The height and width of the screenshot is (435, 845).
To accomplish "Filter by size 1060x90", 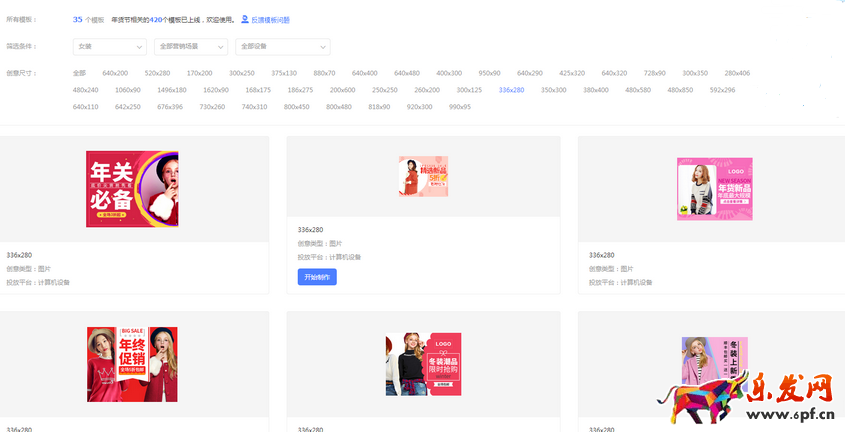I will tap(128, 90).
